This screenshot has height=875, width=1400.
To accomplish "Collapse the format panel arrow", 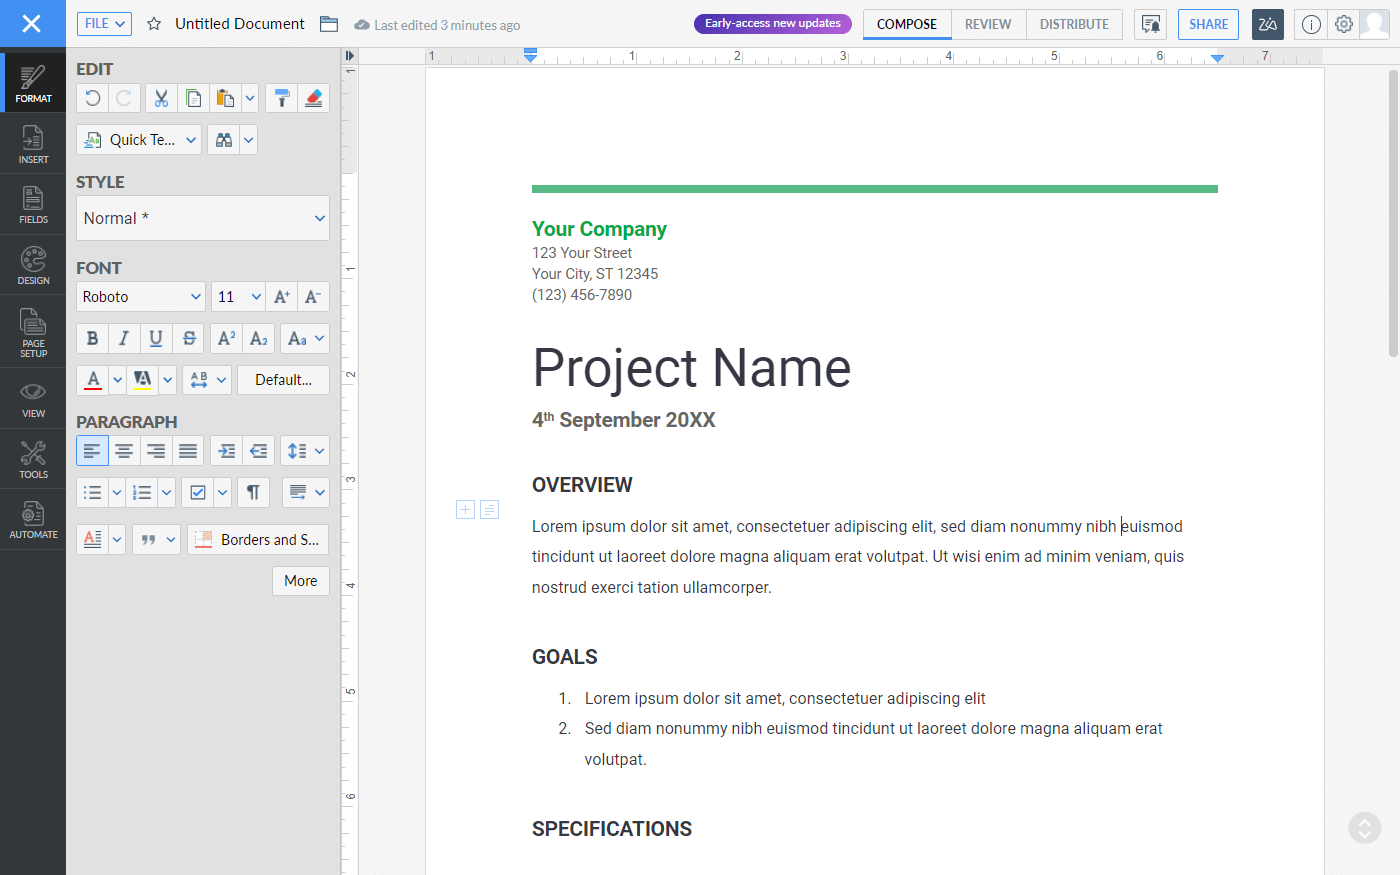I will click(349, 56).
